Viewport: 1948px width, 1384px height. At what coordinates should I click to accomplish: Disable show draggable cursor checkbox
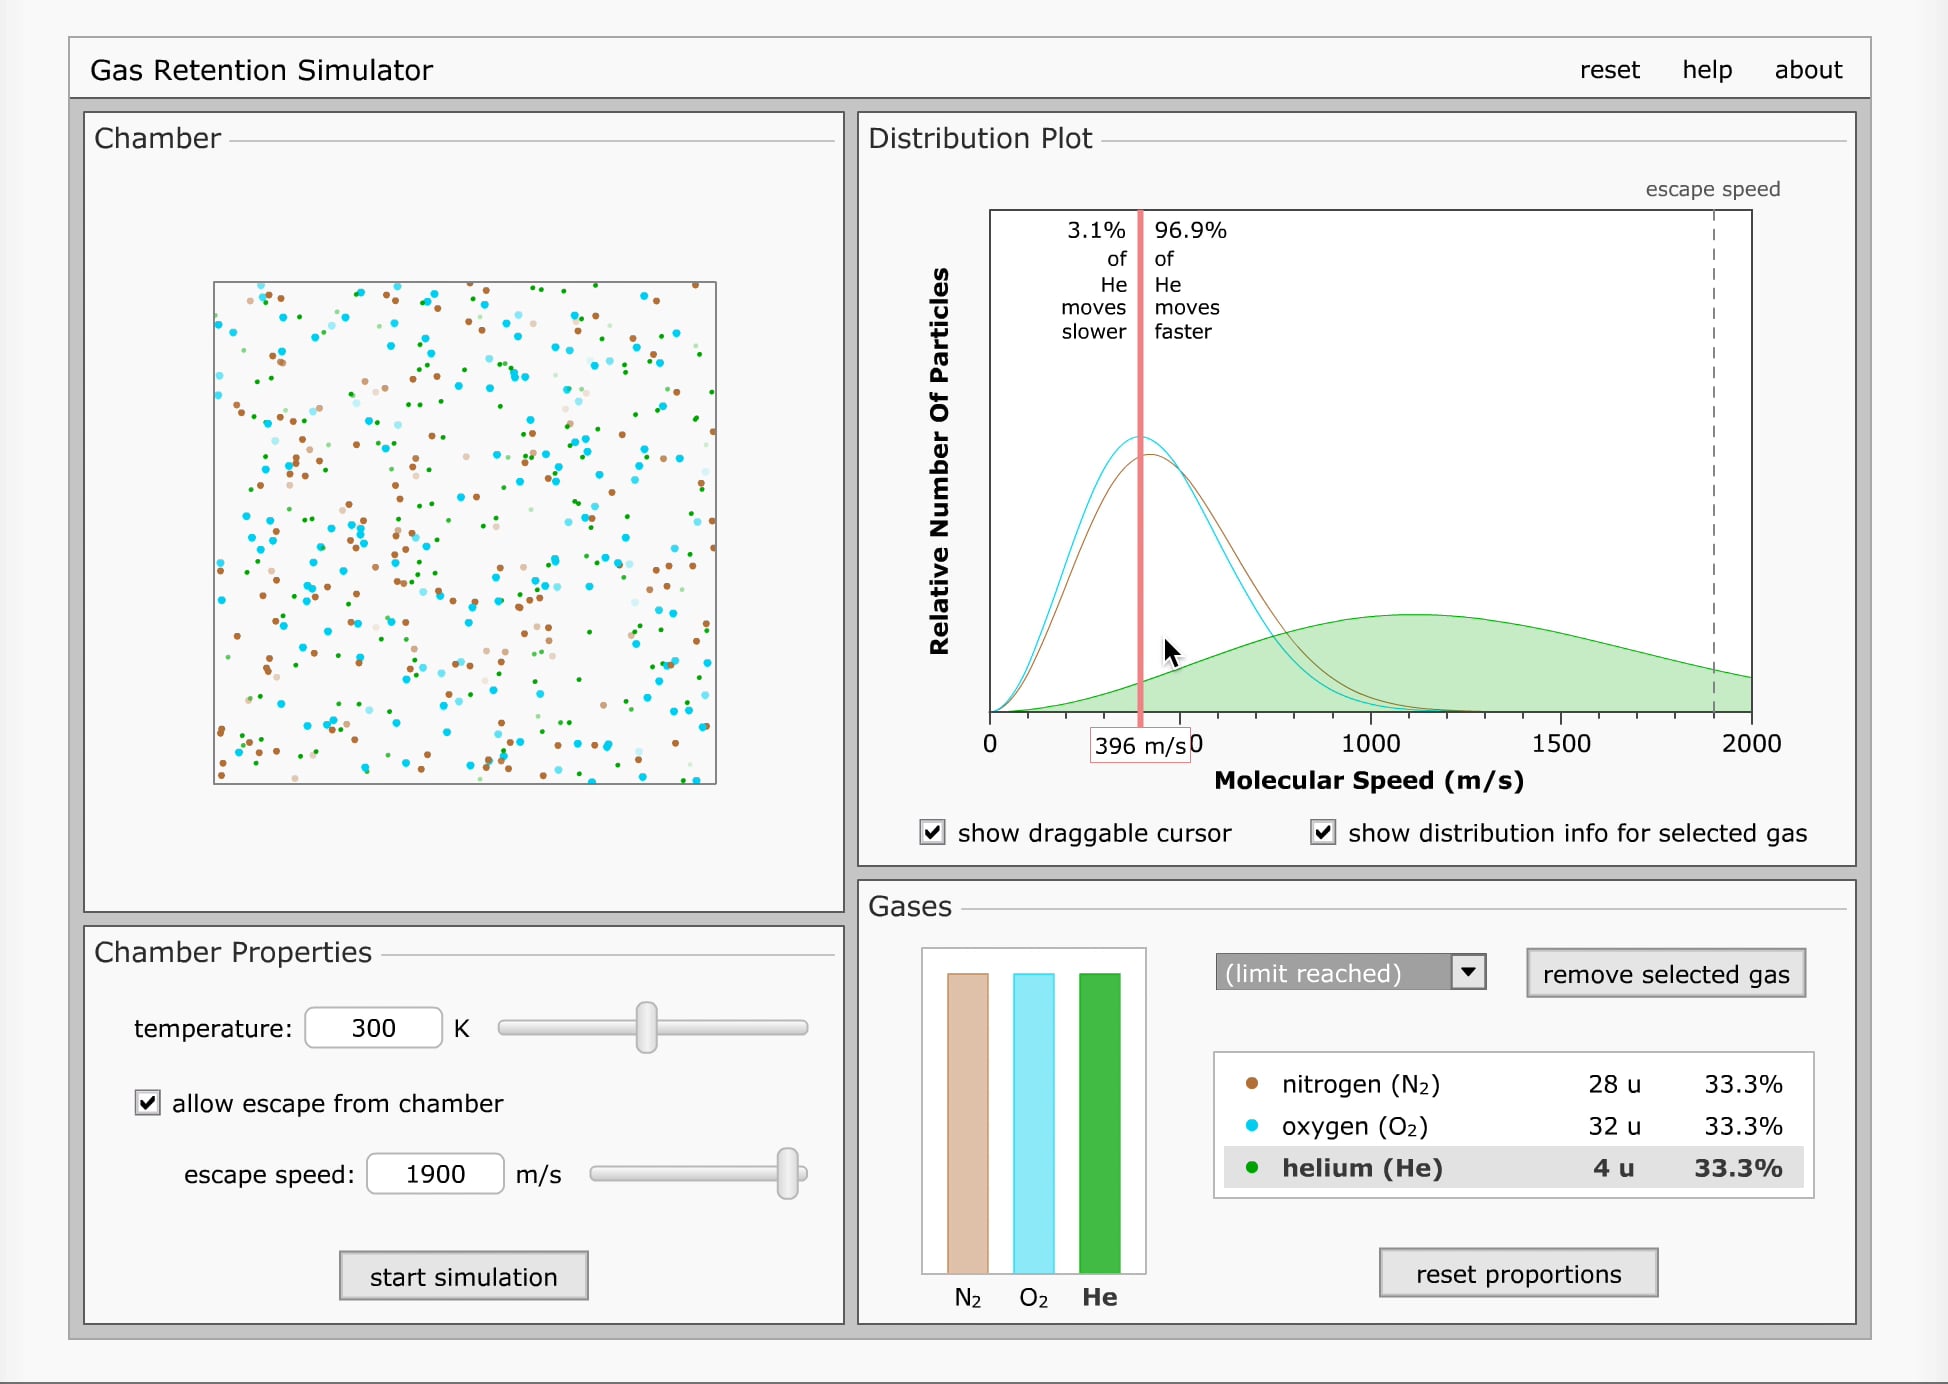point(932,832)
